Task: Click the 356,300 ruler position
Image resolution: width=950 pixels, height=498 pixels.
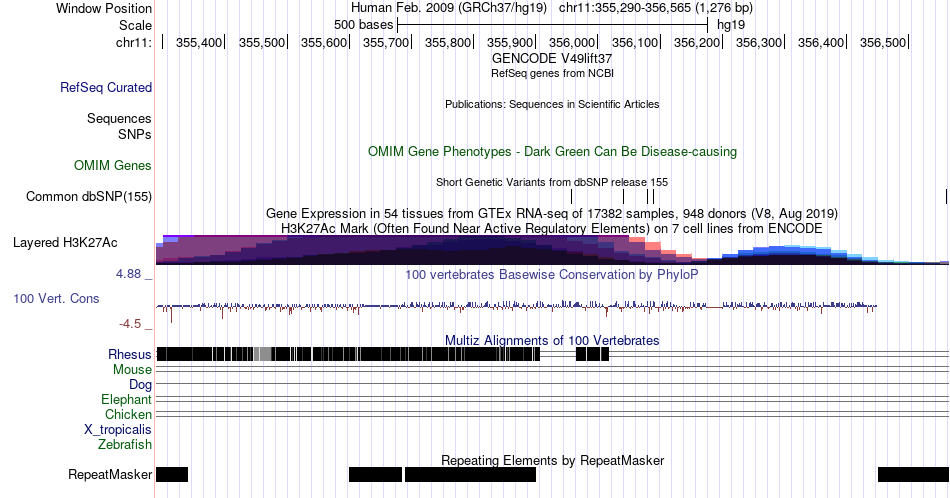Action: [759, 42]
